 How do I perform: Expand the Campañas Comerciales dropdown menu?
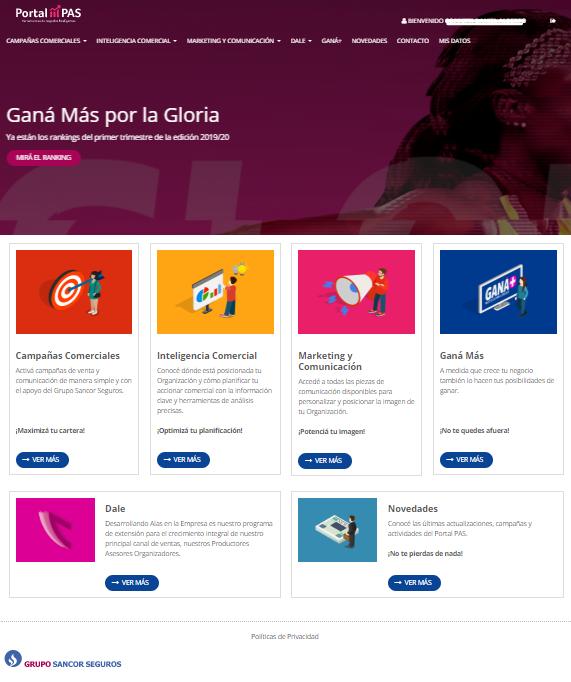pos(47,41)
